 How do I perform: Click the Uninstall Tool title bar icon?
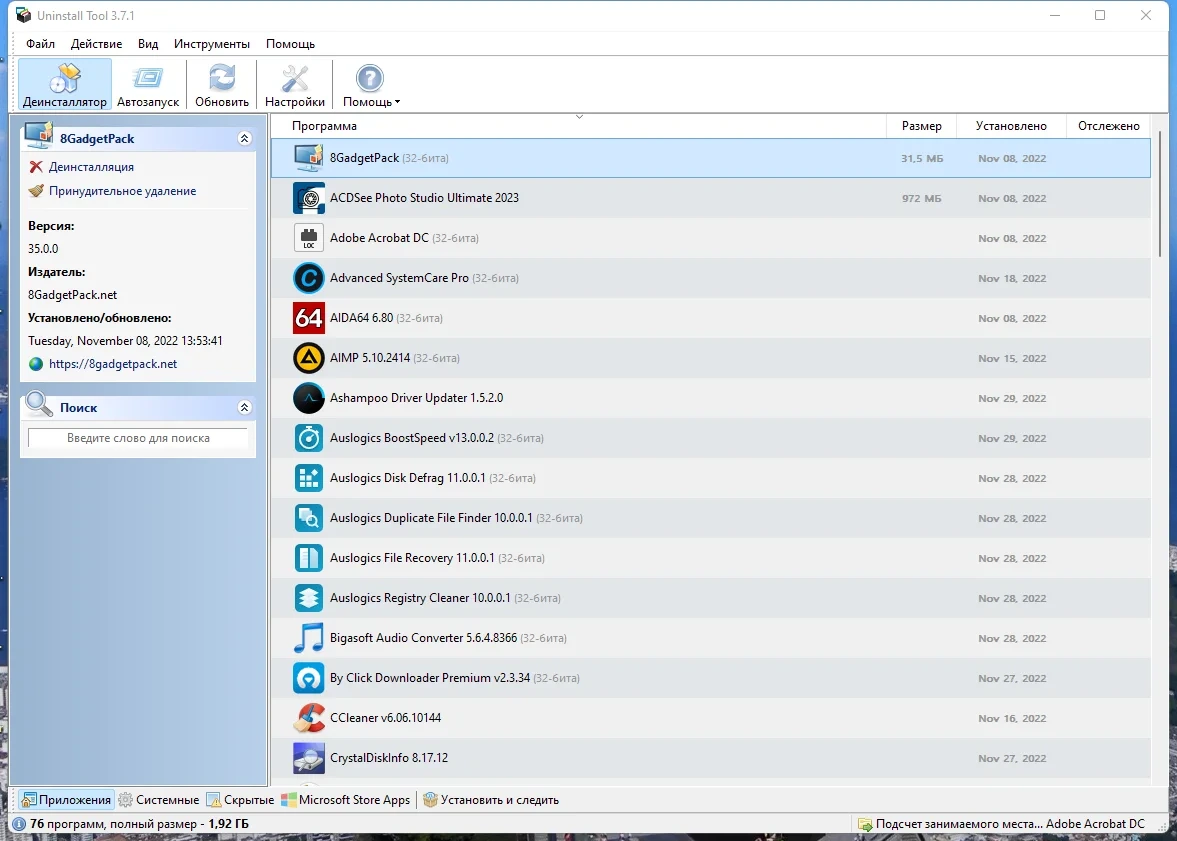(x=23, y=15)
